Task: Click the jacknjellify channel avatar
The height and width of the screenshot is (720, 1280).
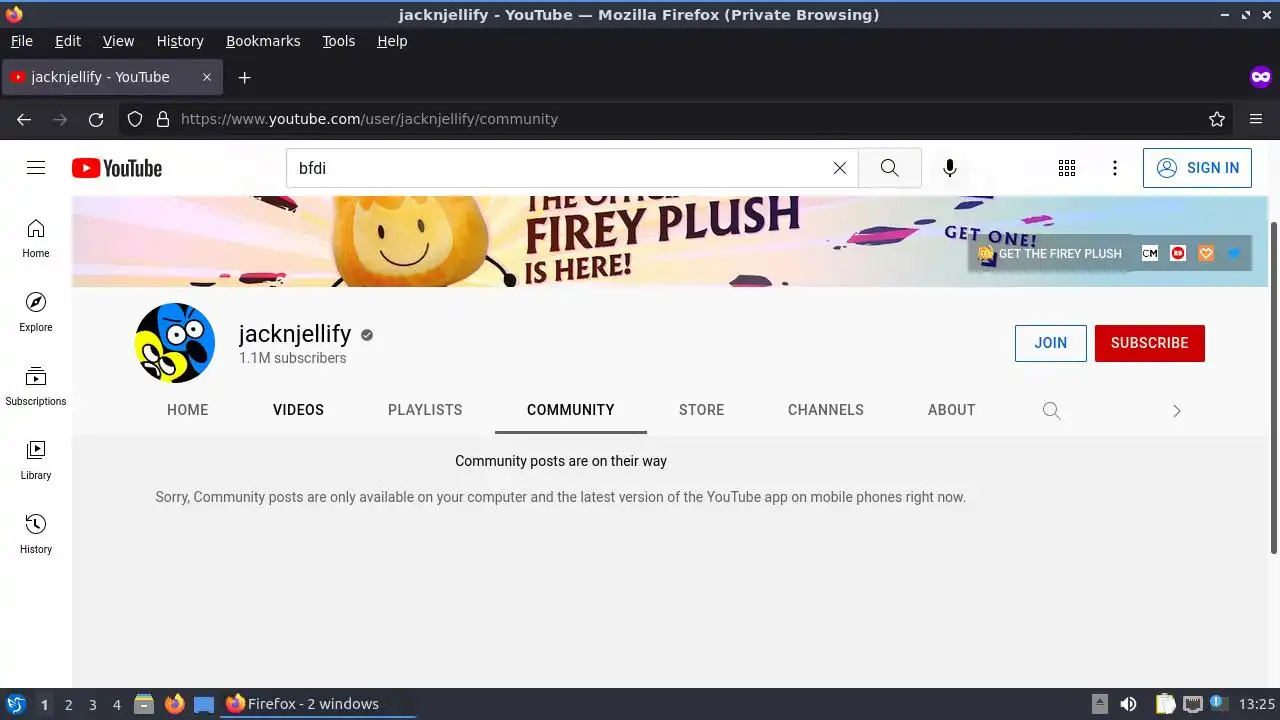Action: coord(175,343)
